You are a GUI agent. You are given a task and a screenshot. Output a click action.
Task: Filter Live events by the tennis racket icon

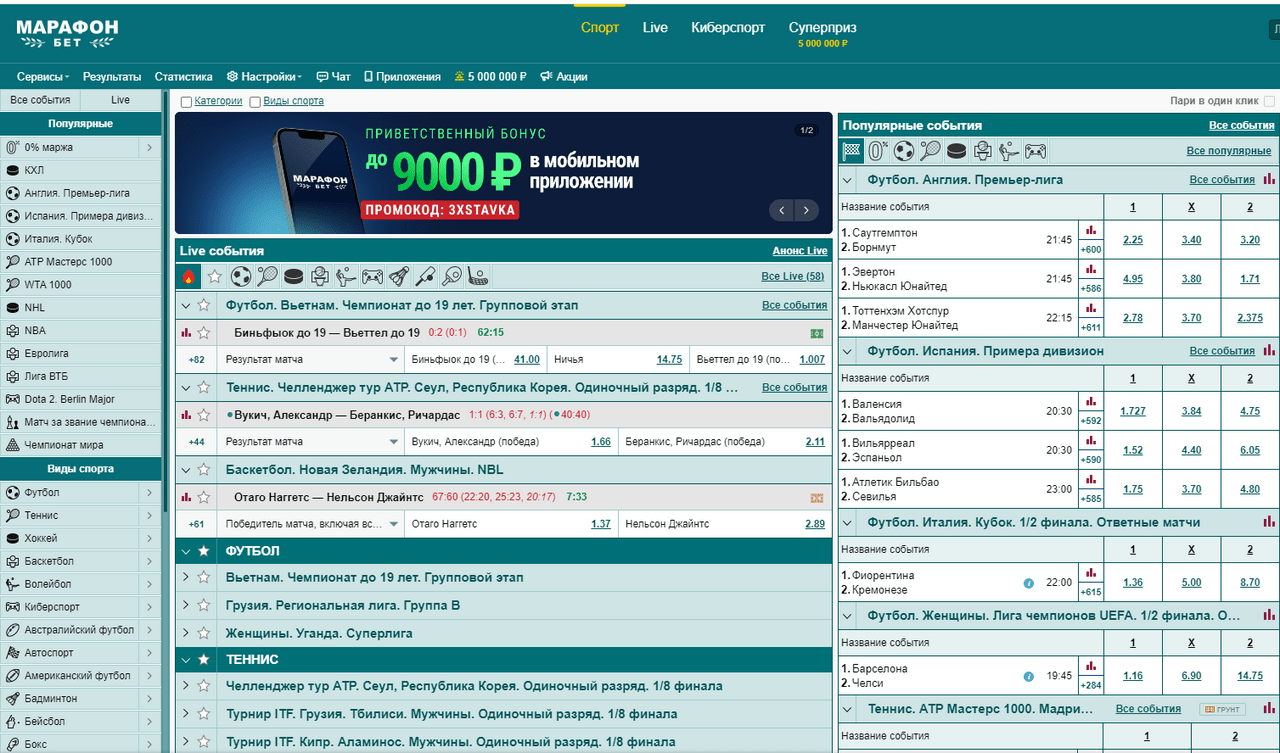(267, 276)
